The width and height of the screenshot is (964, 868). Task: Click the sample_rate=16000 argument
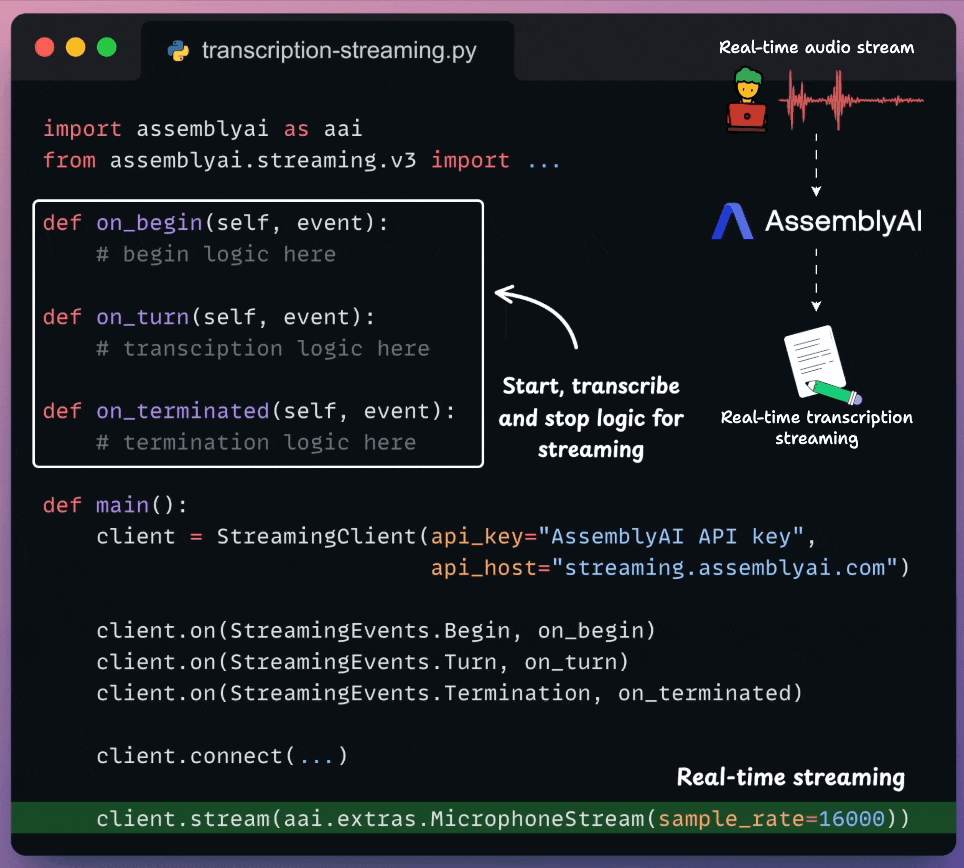pos(772,819)
